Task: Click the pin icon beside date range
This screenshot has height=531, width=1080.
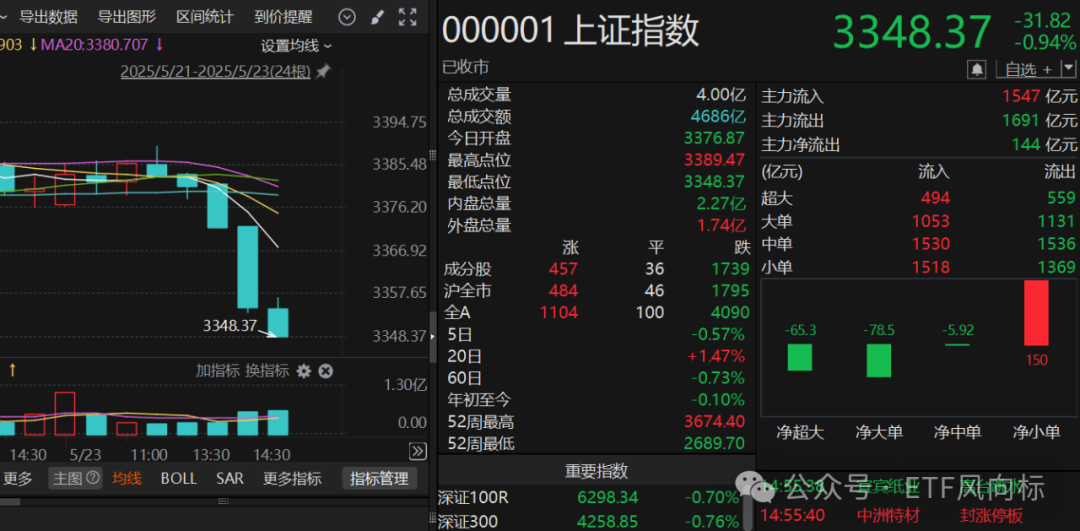Action: pos(322,72)
